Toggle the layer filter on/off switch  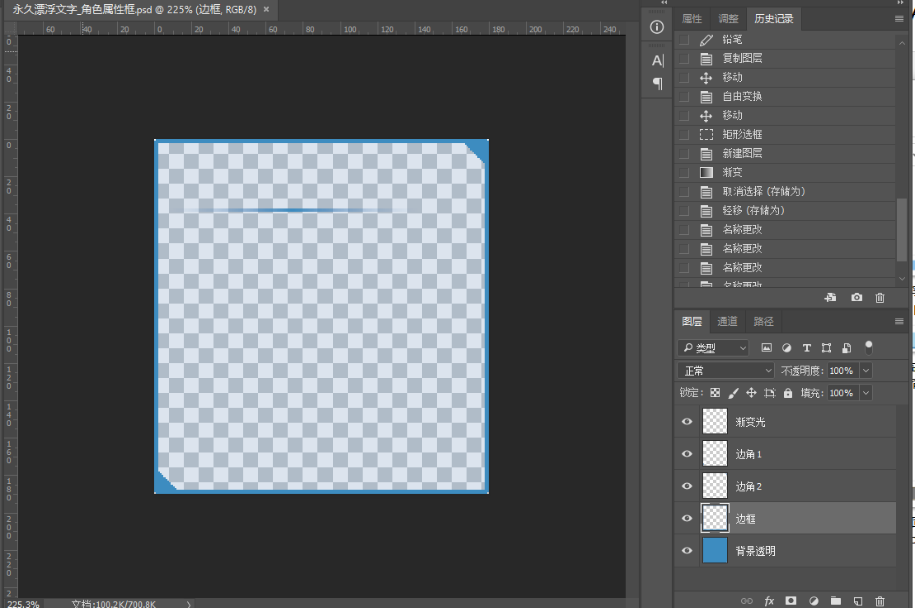tap(869, 347)
